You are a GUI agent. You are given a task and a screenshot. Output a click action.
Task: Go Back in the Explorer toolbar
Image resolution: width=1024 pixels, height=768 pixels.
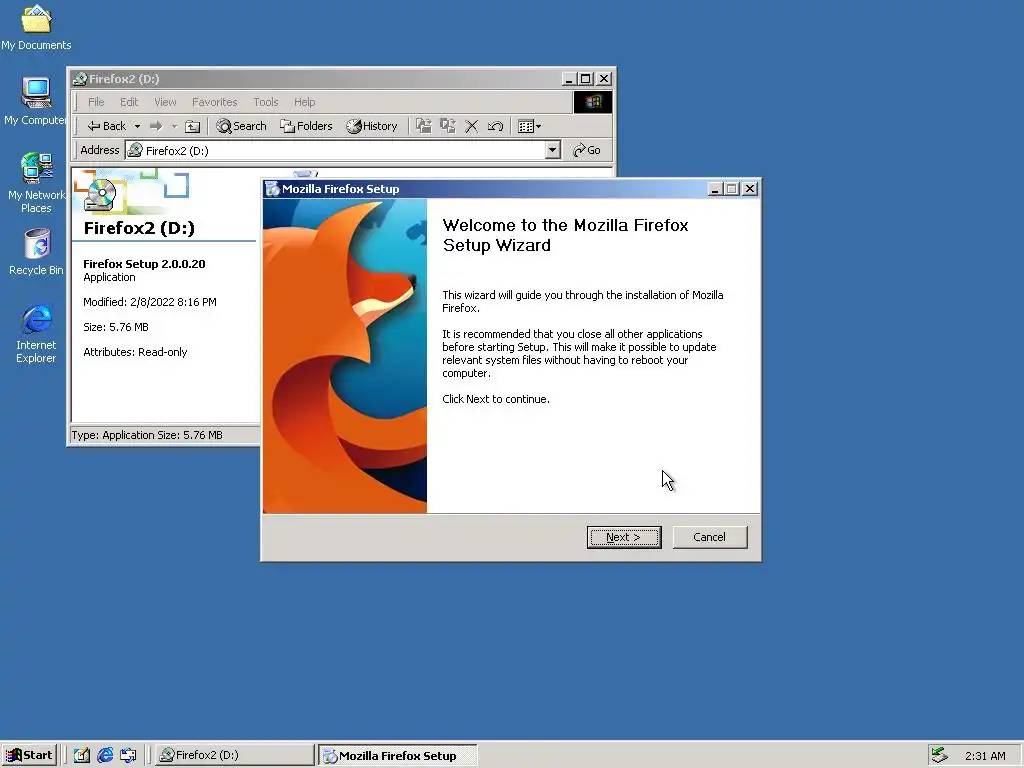107,126
